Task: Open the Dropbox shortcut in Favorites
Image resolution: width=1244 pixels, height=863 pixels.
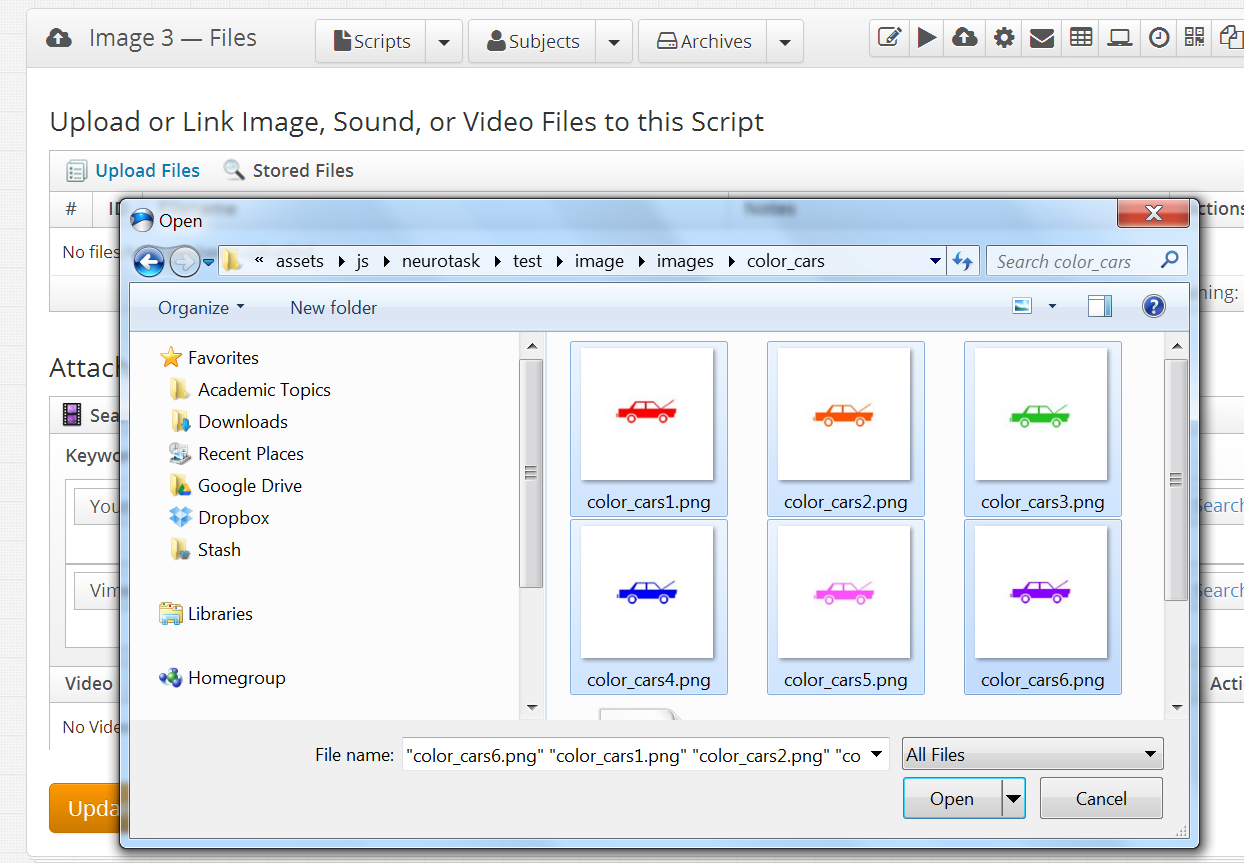Action: [234, 517]
